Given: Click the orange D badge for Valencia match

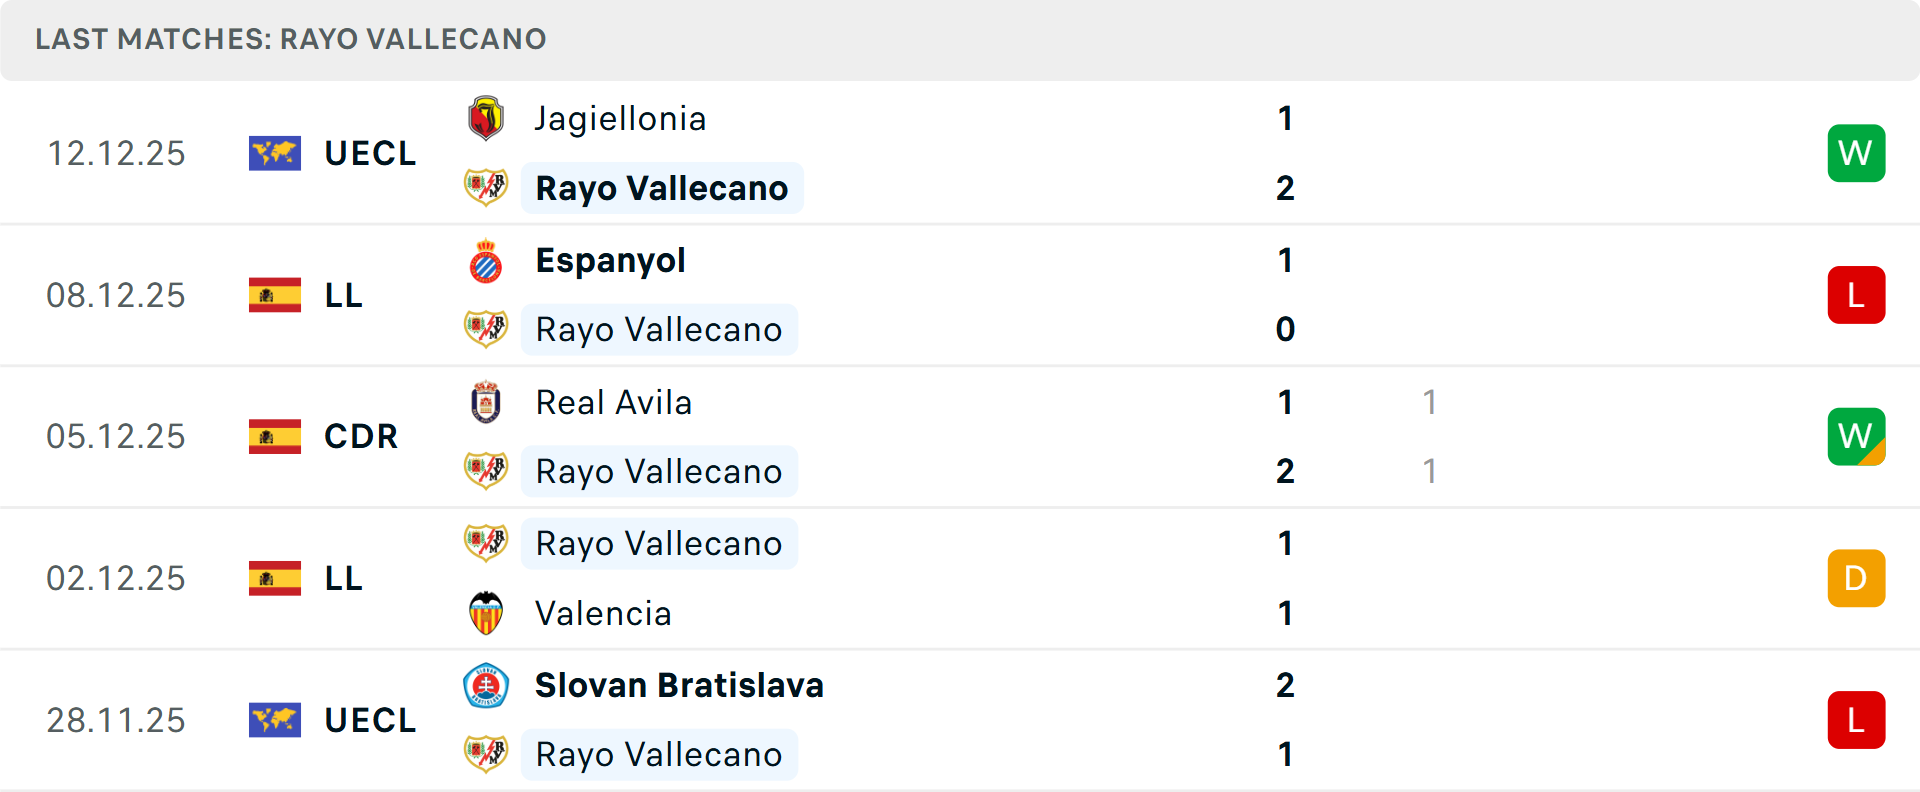Looking at the screenshot, I should click(x=1856, y=578).
